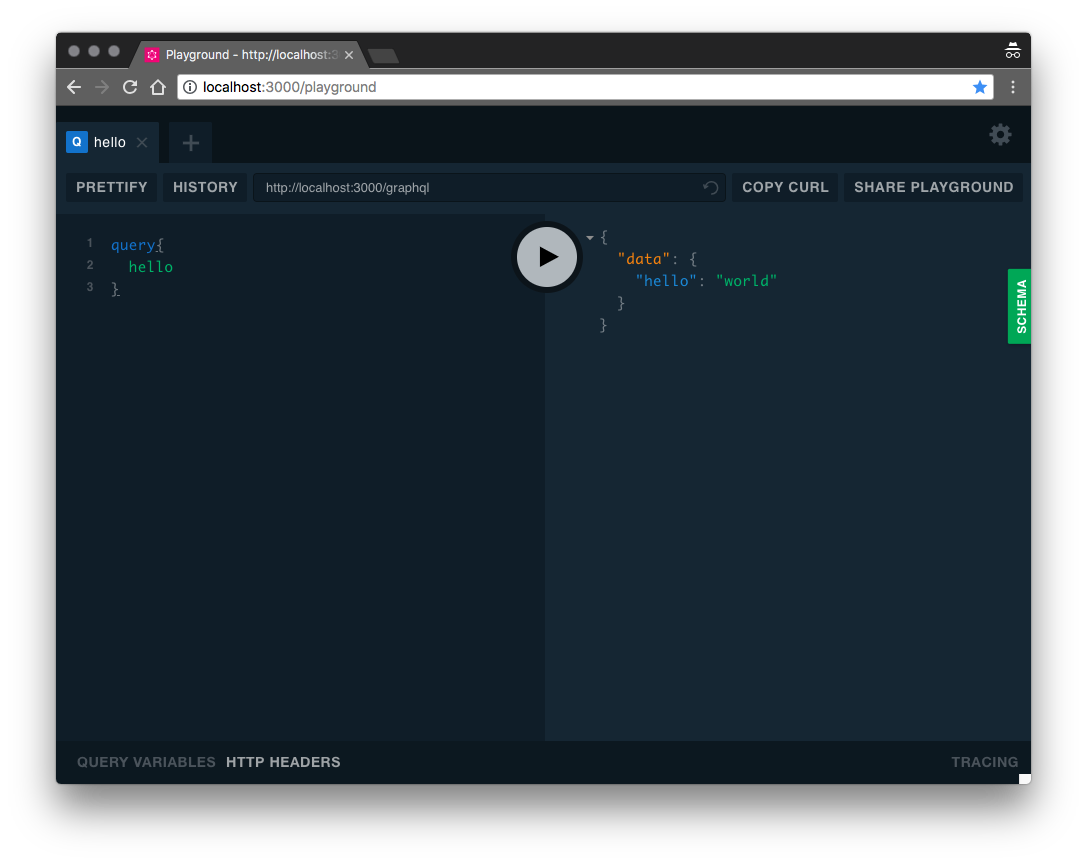Close the Playground browser tab
The image size is (1087, 864).
(349, 55)
